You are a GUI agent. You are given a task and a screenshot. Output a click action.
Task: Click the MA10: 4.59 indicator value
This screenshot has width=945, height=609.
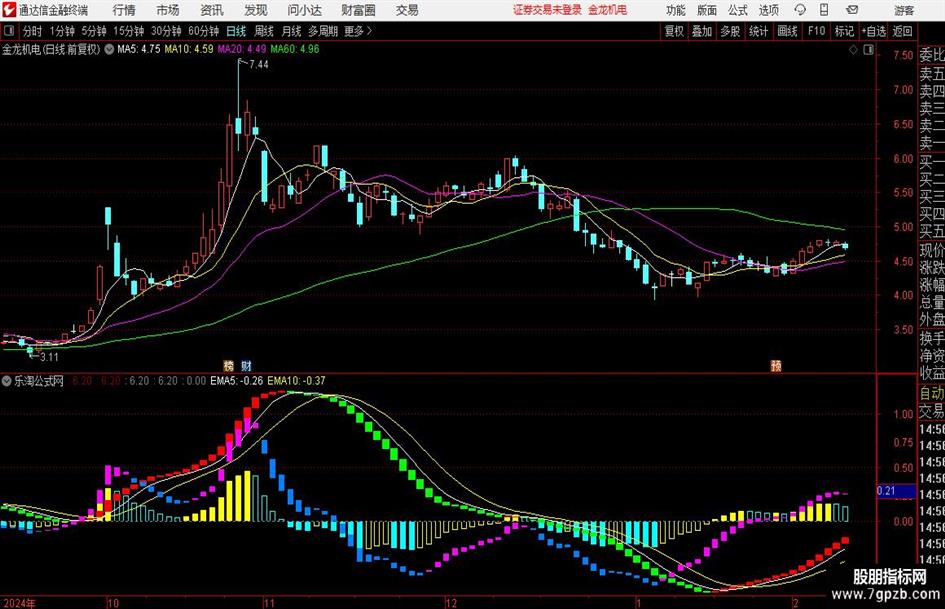click(189, 49)
